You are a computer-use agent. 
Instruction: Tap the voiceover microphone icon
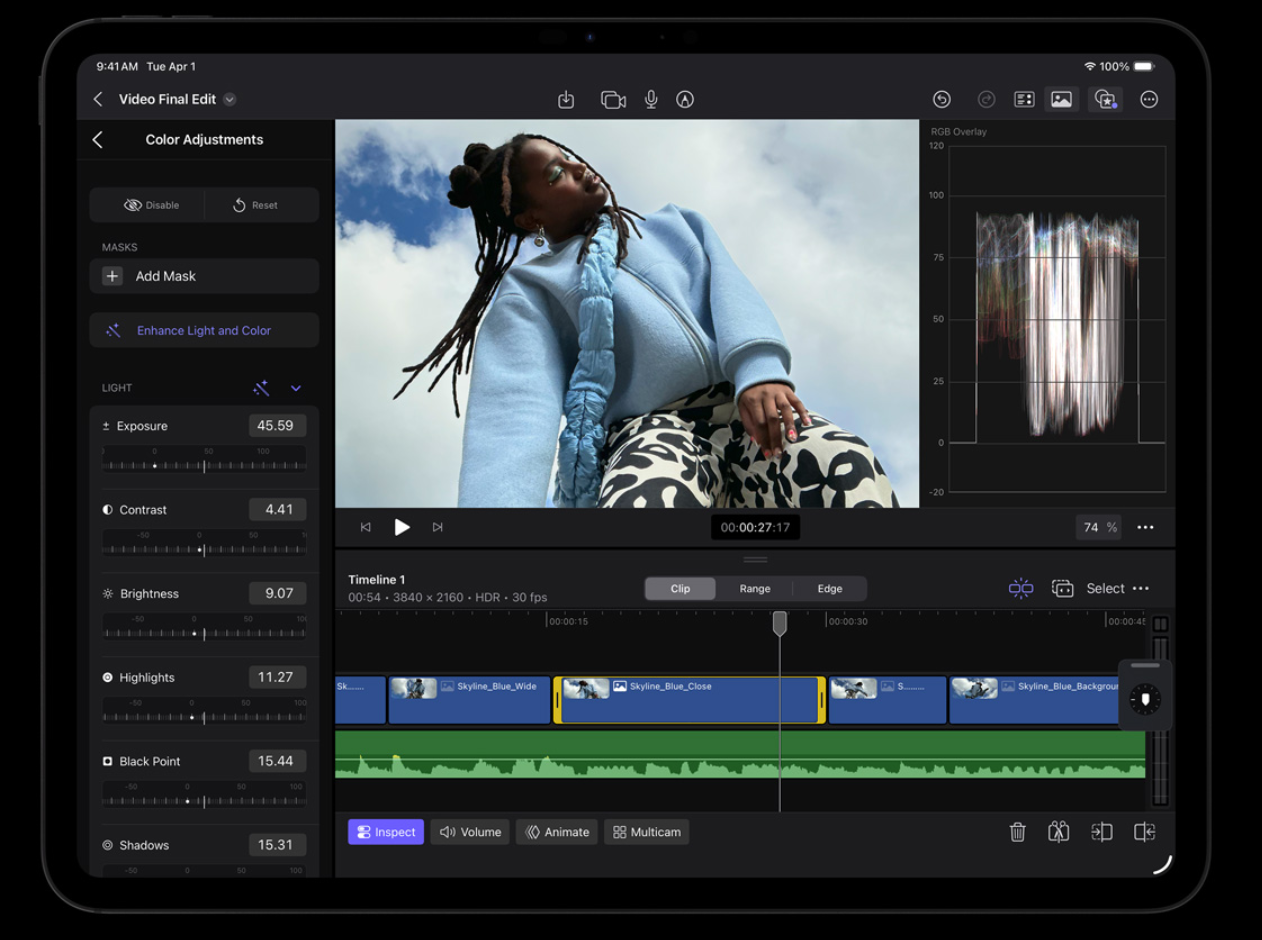(651, 99)
